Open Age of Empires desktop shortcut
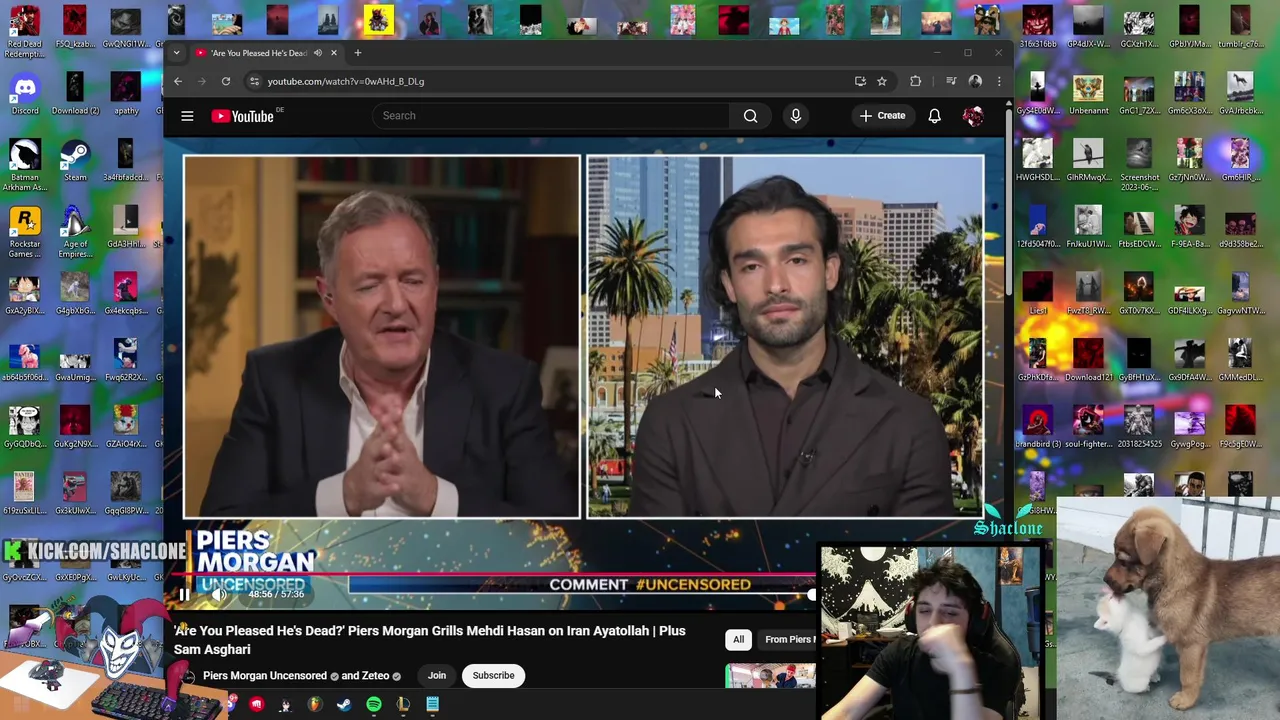The height and width of the screenshot is (720, 1280). [75, 231]
